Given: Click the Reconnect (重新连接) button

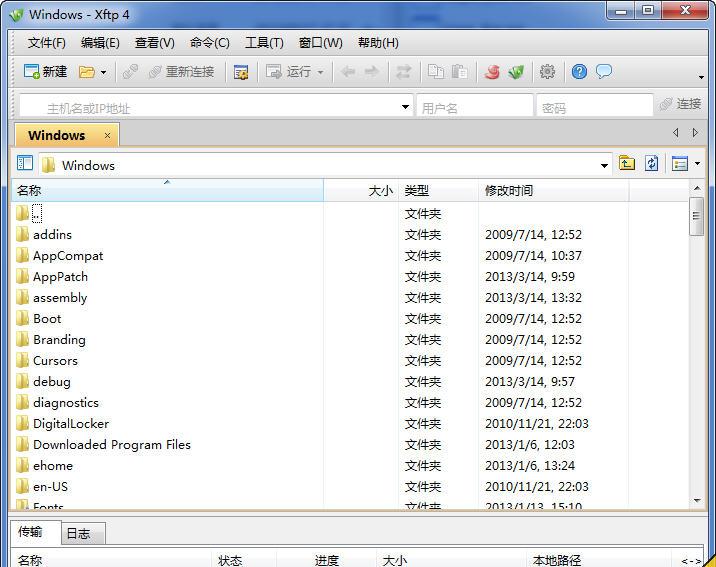Looking at the screenshot, I should click(x=181, y=72).
